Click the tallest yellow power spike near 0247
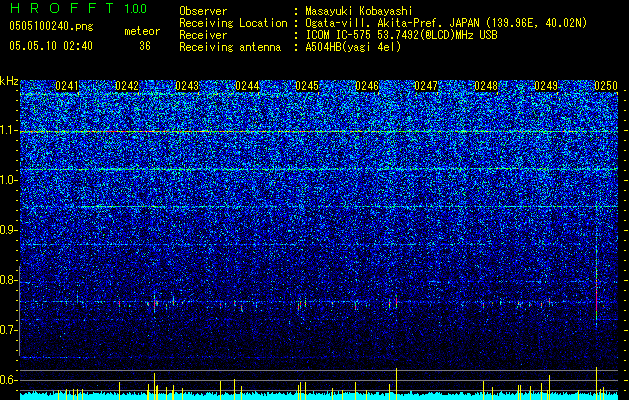 396,384
